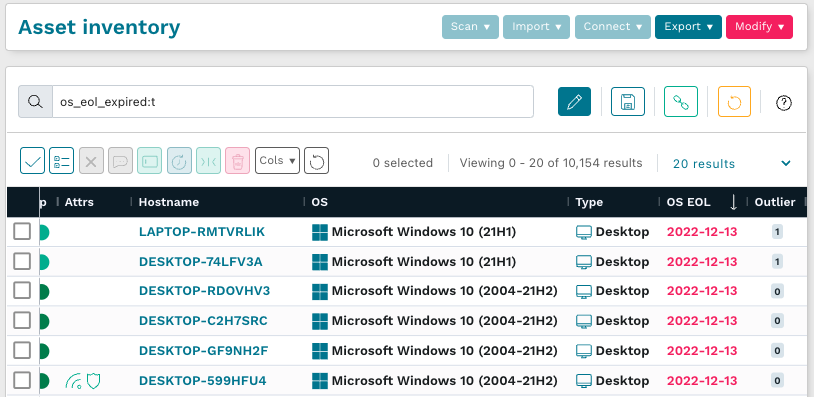Click the outlier badge on LAPTOP-RMTVRLIK row
Image resolution: width=814 pixels, height=397 pixels.
point(777,232)
